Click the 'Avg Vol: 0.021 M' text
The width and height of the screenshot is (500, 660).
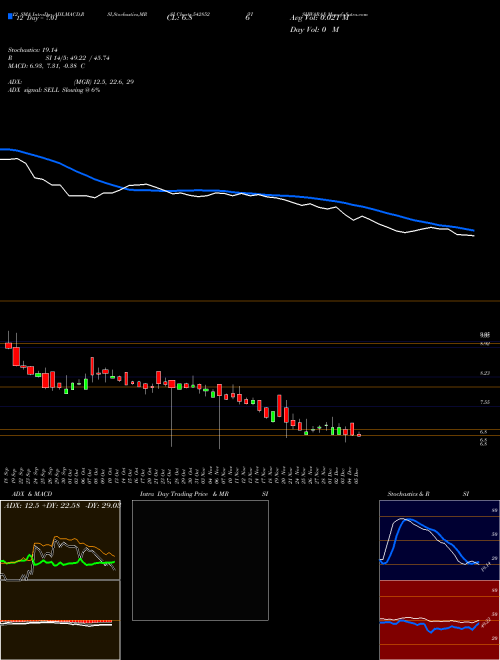pos(319,18)
